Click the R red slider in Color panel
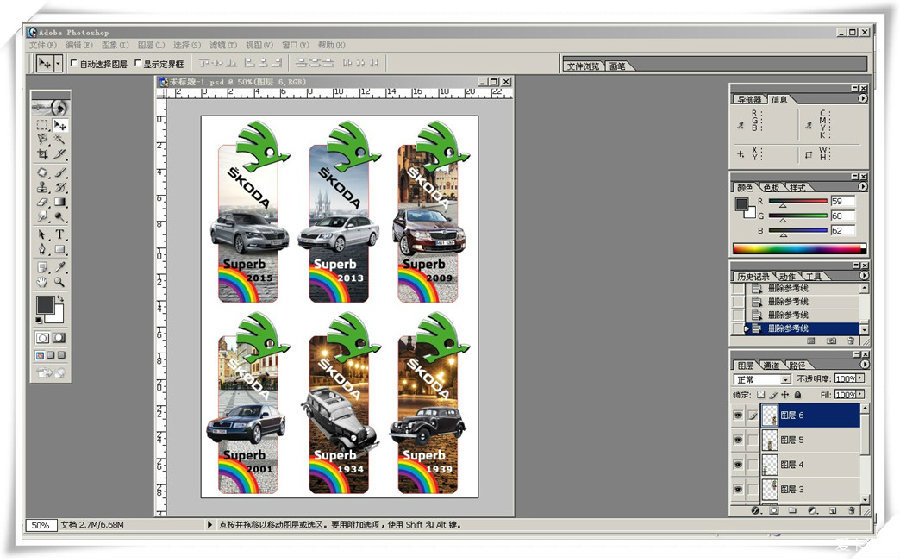900x559 pixels. [798, 201]
